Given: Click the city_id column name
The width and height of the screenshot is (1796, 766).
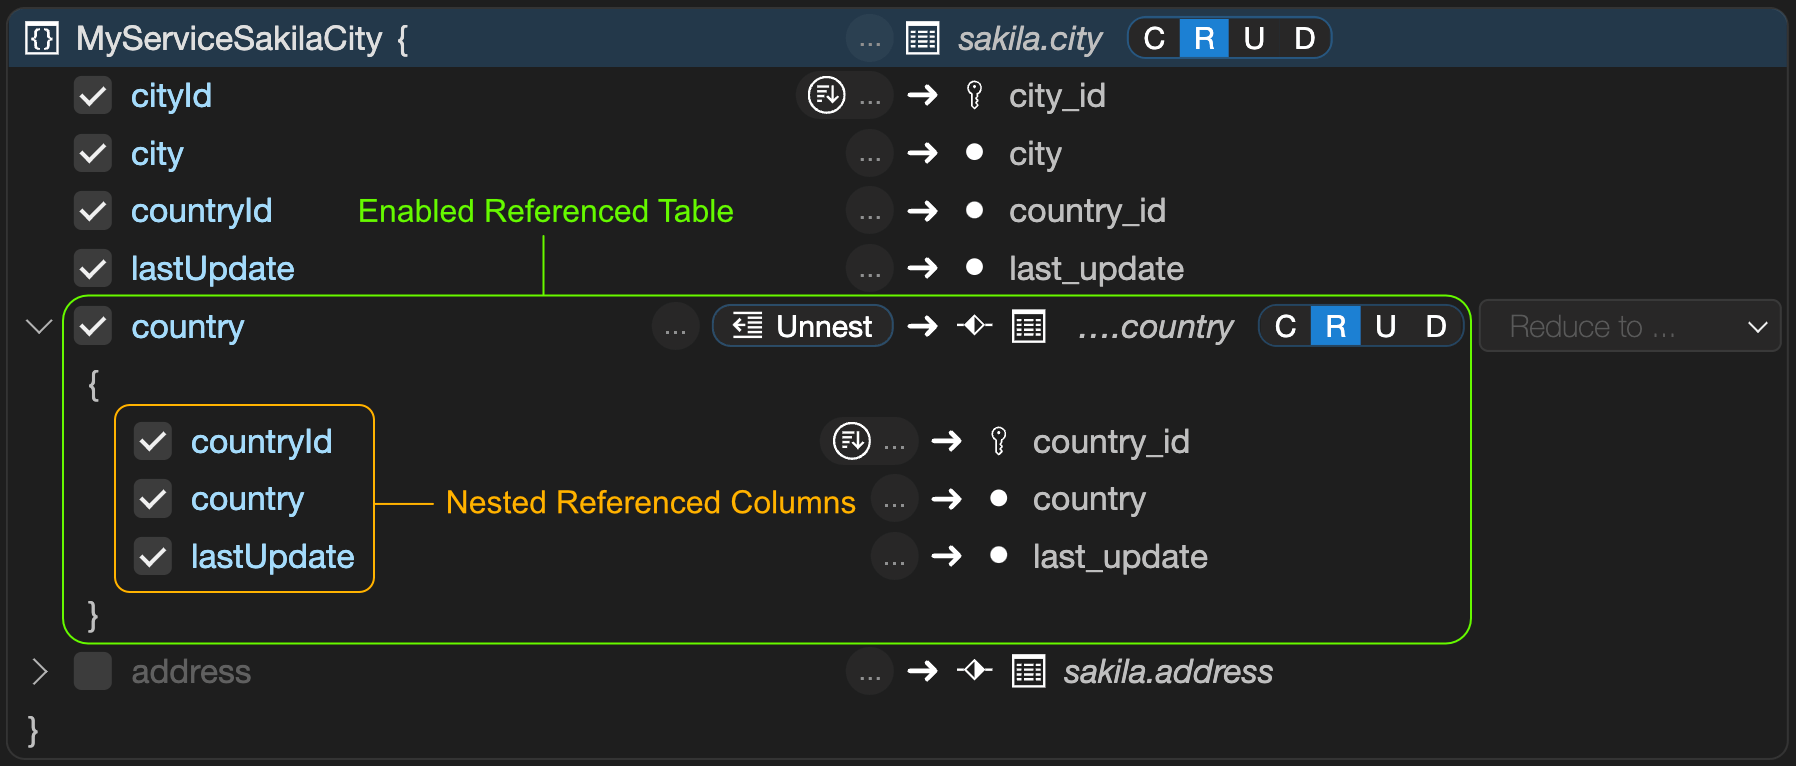Looking at the screenshot, I should [1057, 96].
